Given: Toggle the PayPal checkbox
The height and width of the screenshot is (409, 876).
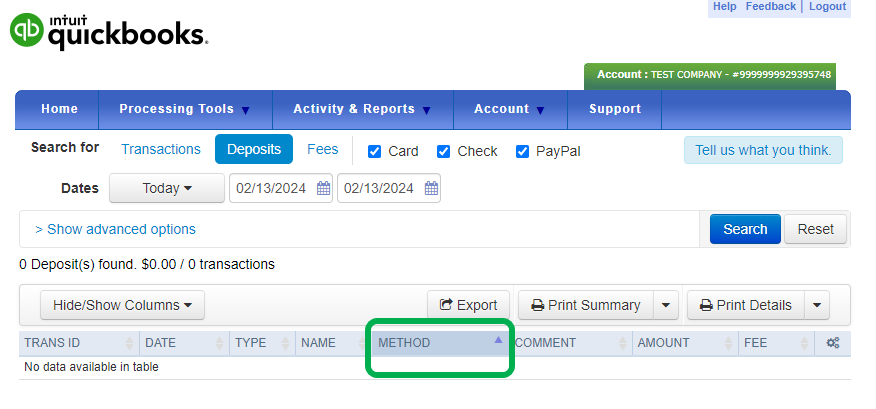Looking at the screenshot, I should tap(522, 151).
